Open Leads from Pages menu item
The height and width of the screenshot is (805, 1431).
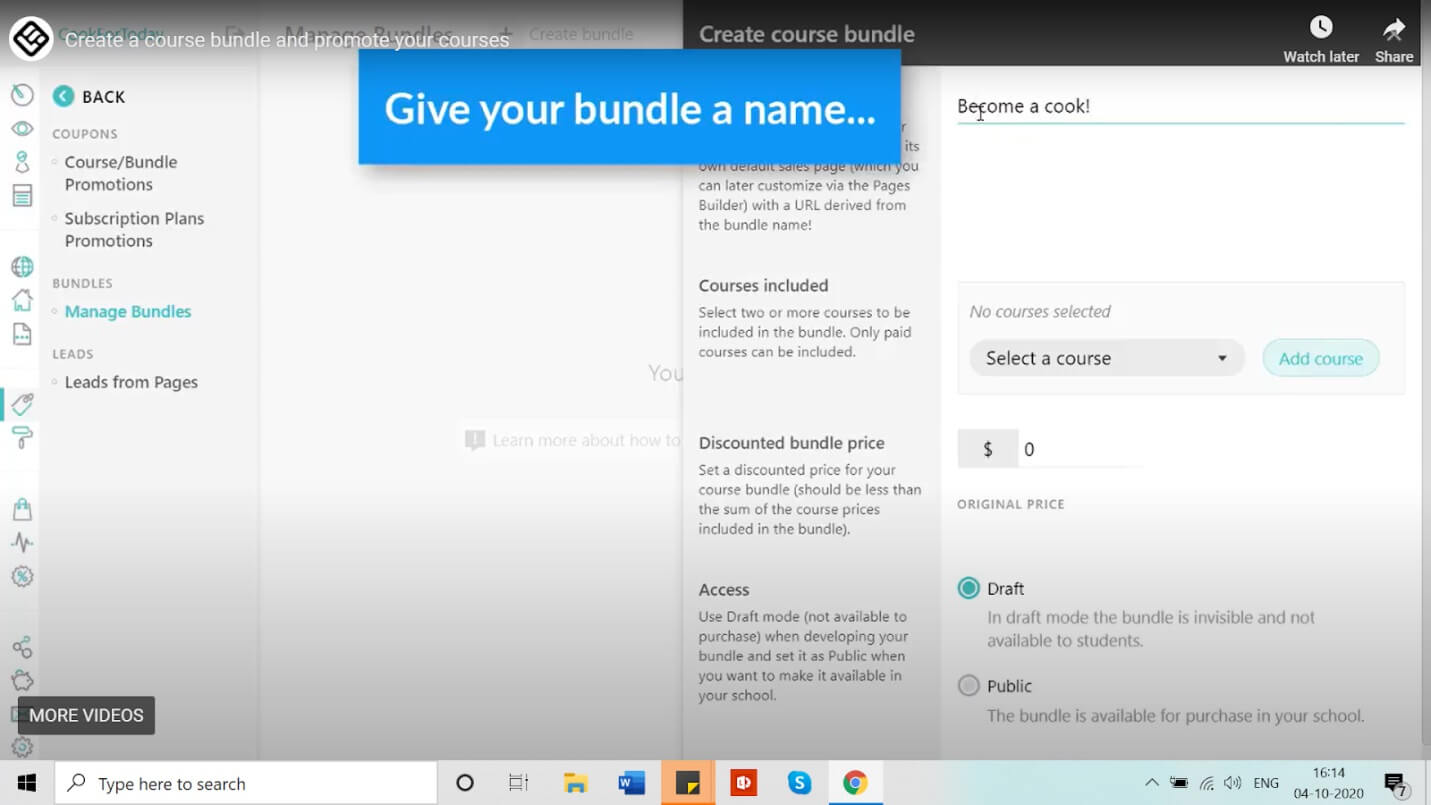tap(131, 382)
